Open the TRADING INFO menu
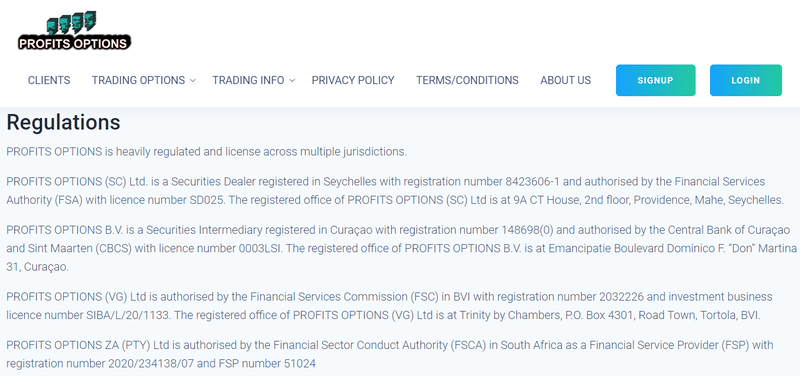 pyautogui.click(x=248, y=80)
